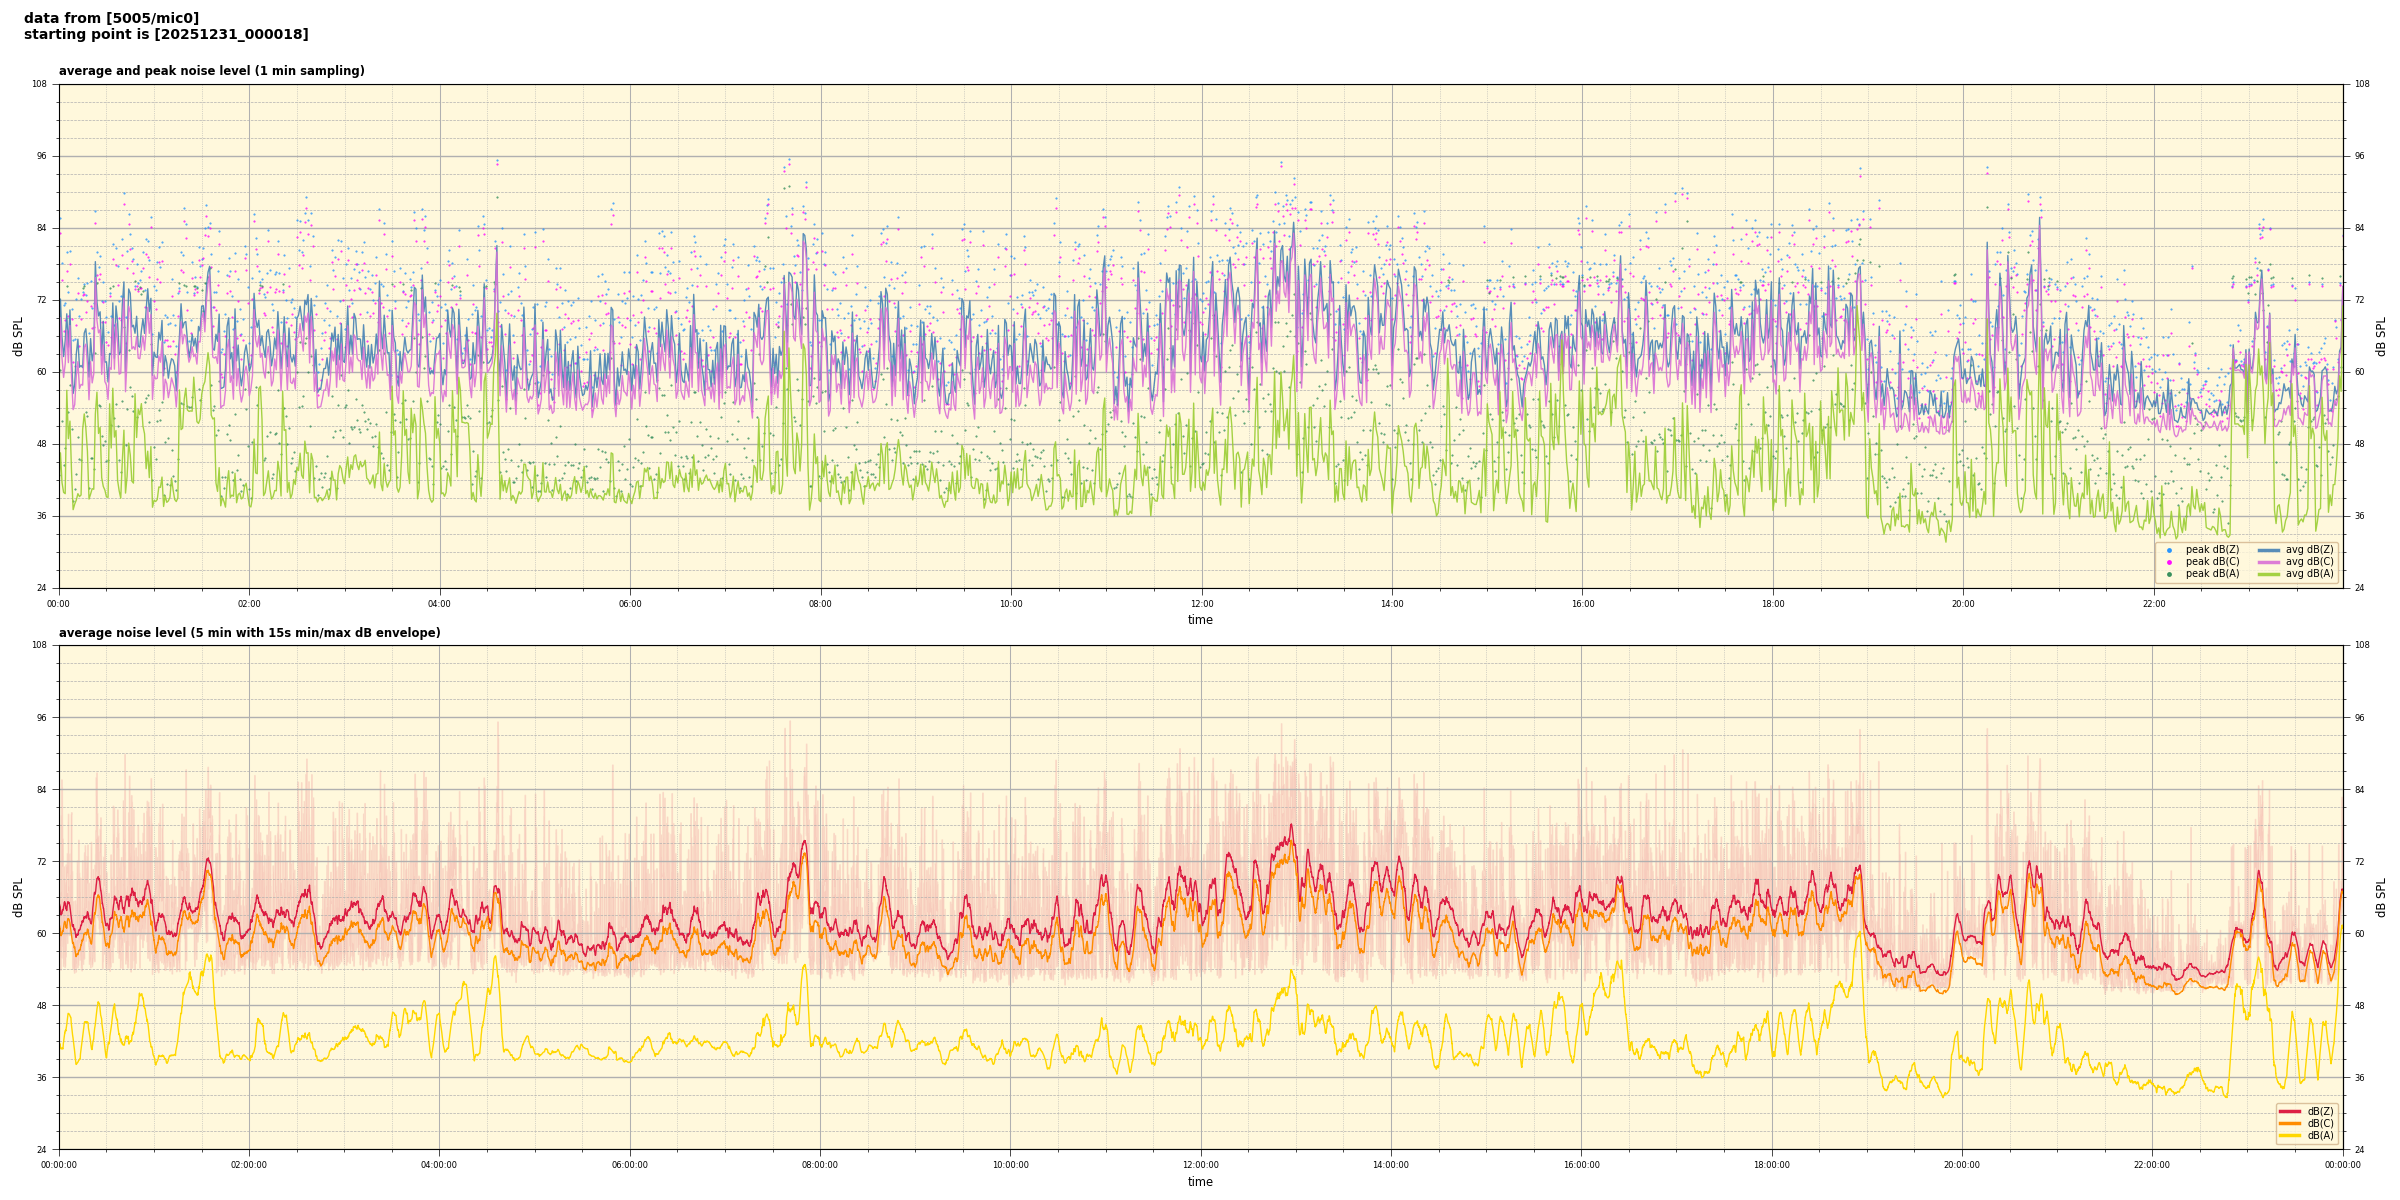Click the orange dB(C) swatch in lower legend
This screenshot has height=1200, width=2400.
2290,1123
